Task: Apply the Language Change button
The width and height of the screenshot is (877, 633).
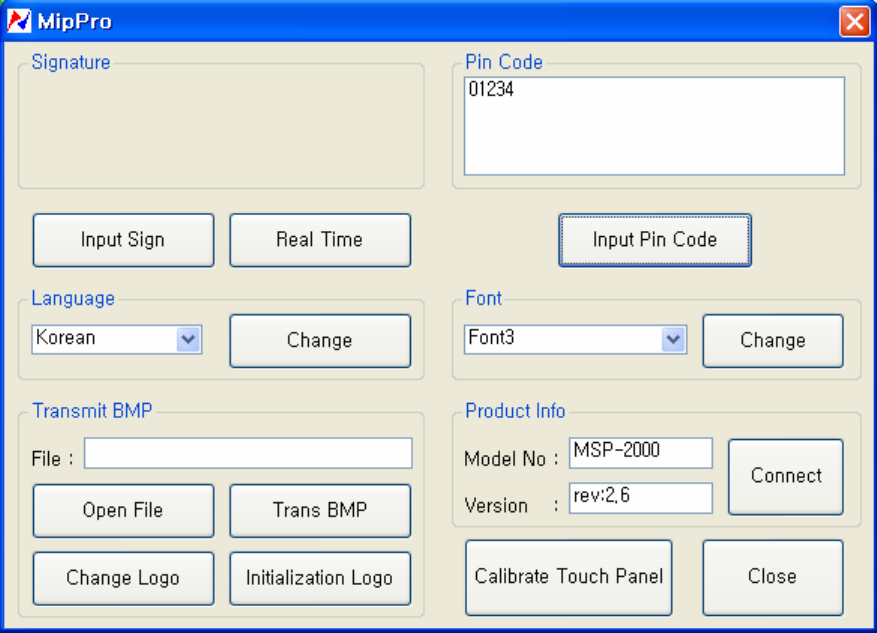Action: pyautogui.click(x=320, y=341)
